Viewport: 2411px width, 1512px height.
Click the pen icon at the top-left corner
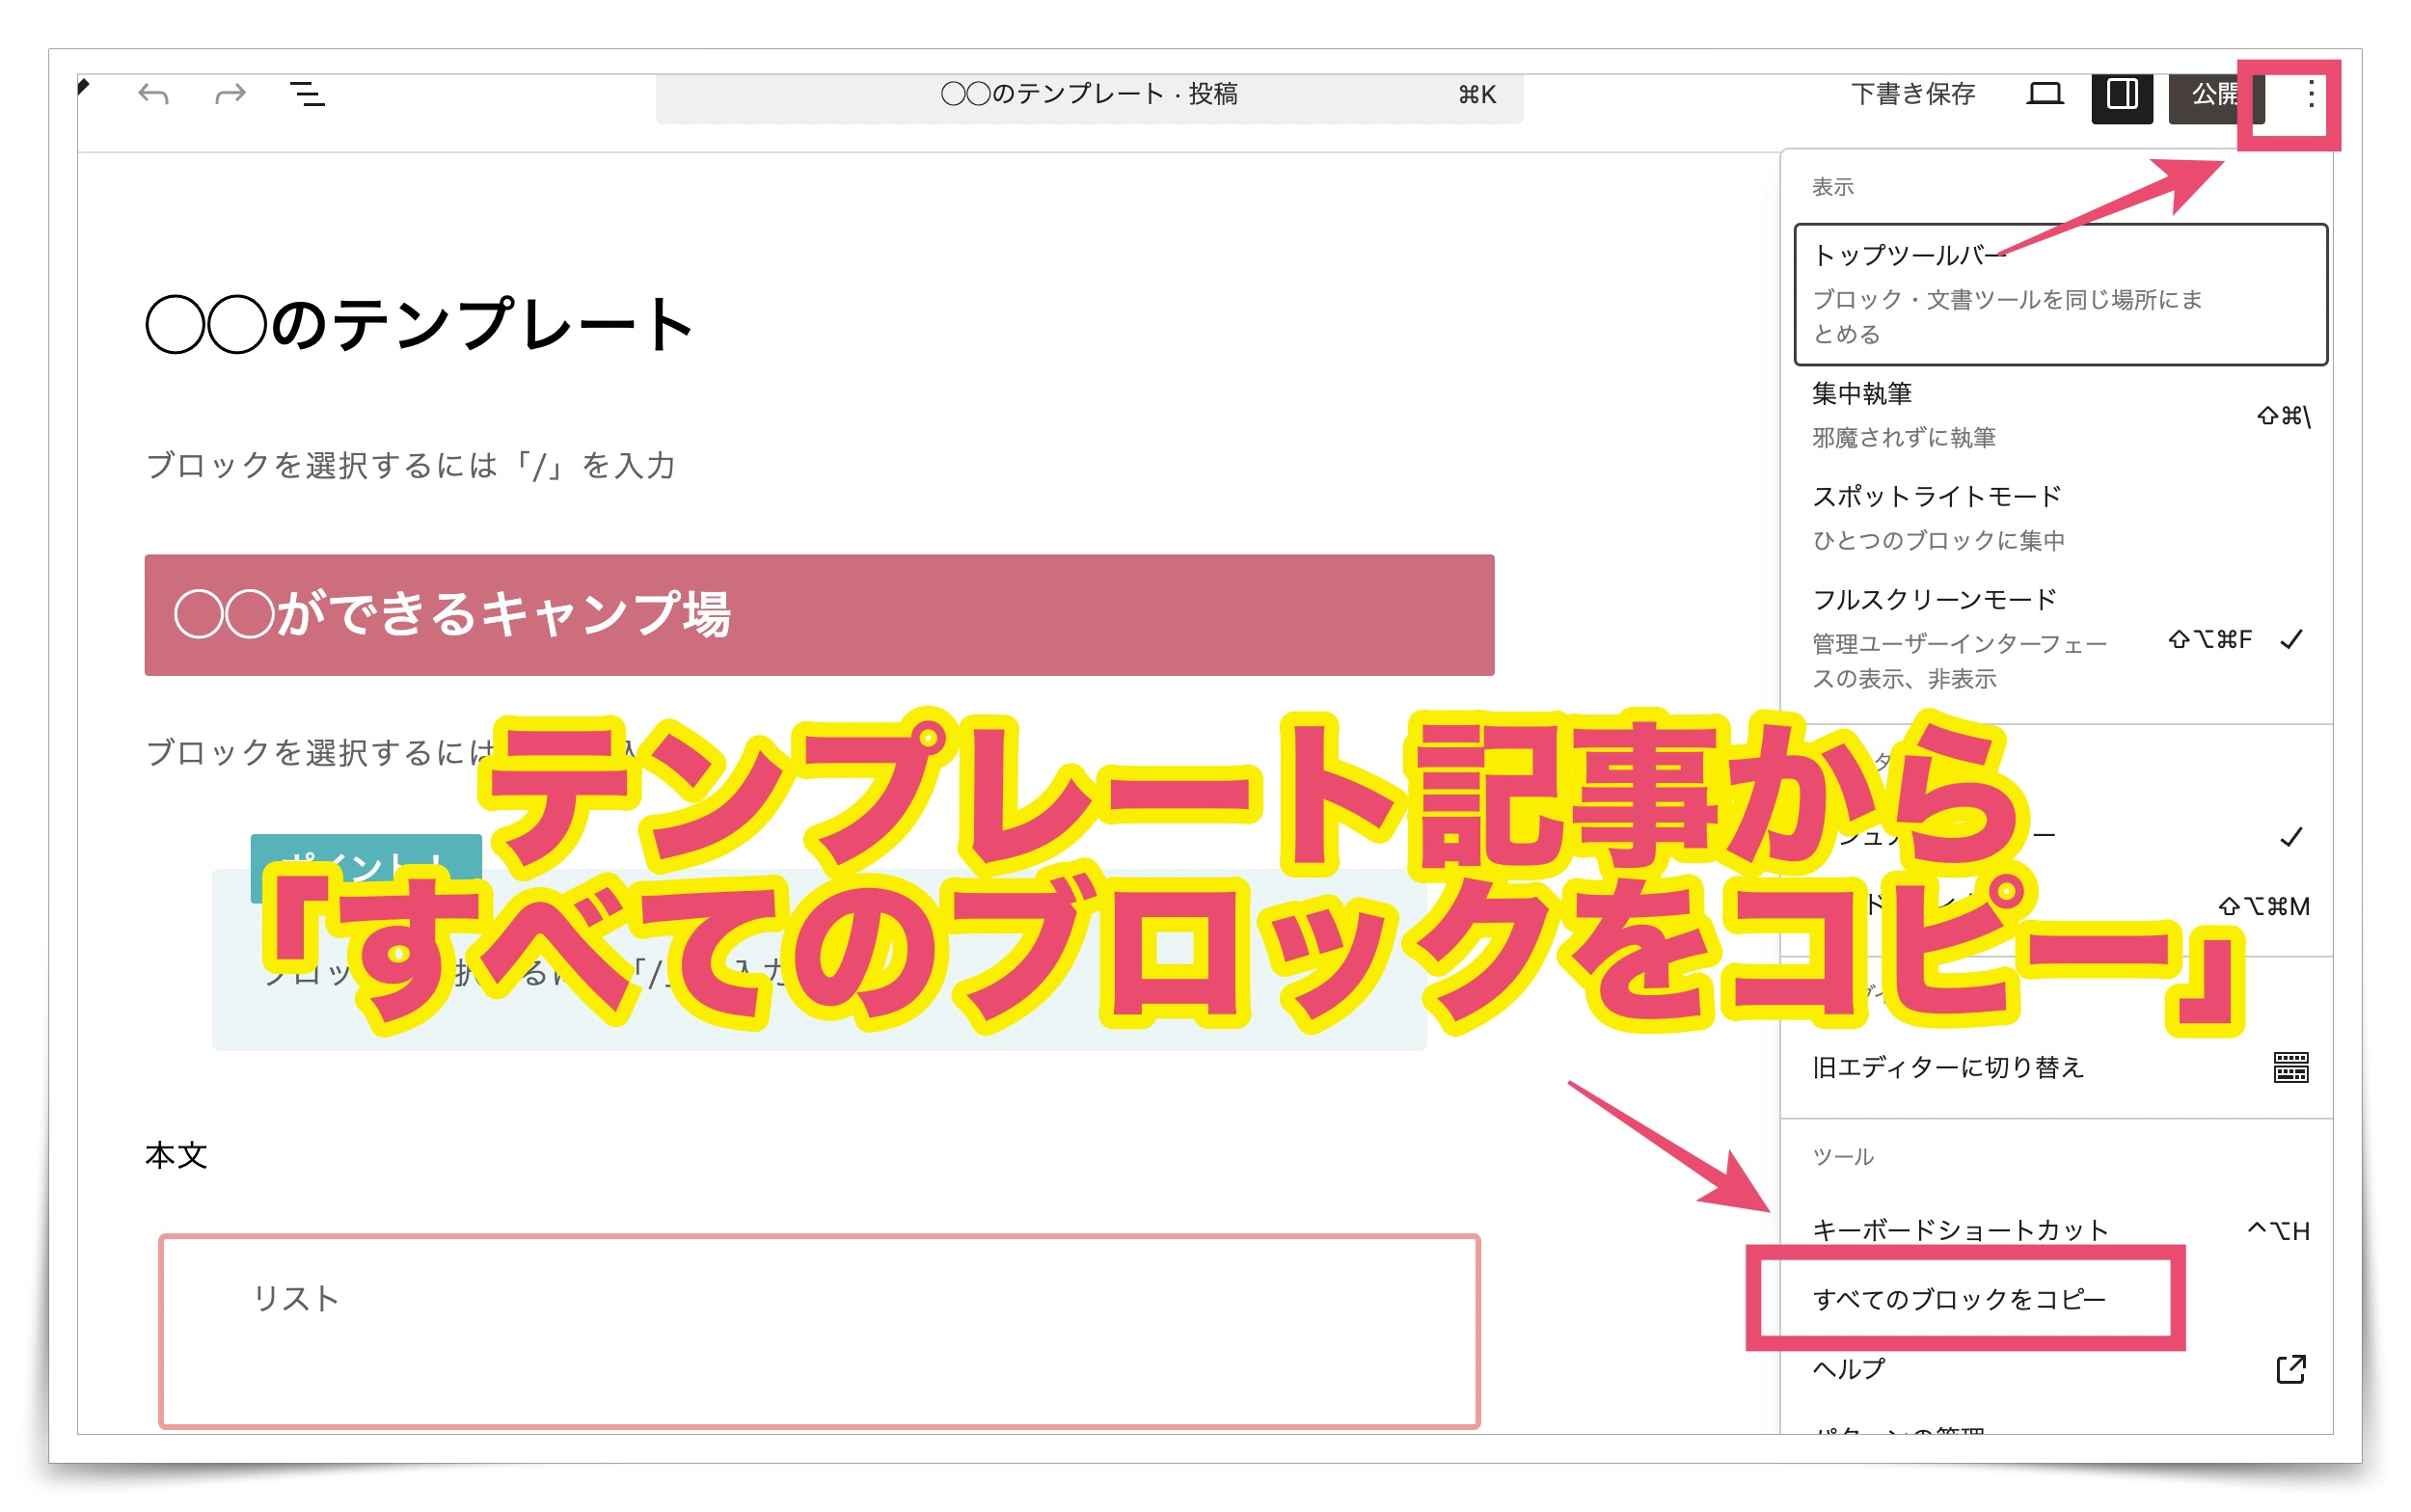84,86
